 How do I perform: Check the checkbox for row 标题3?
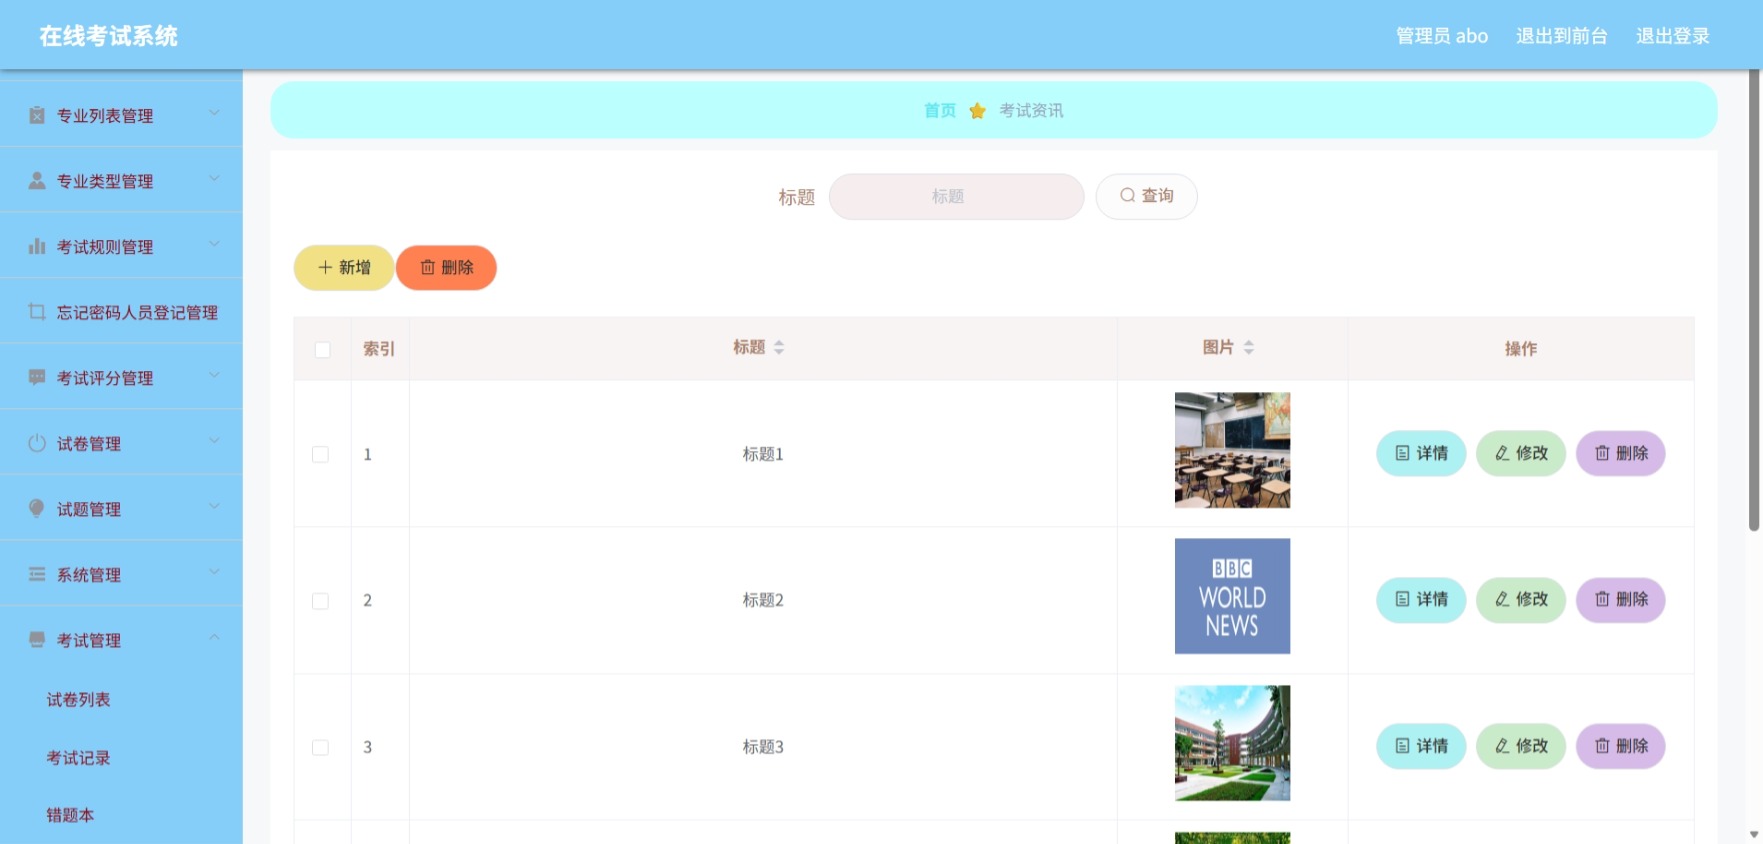point(320,747)
